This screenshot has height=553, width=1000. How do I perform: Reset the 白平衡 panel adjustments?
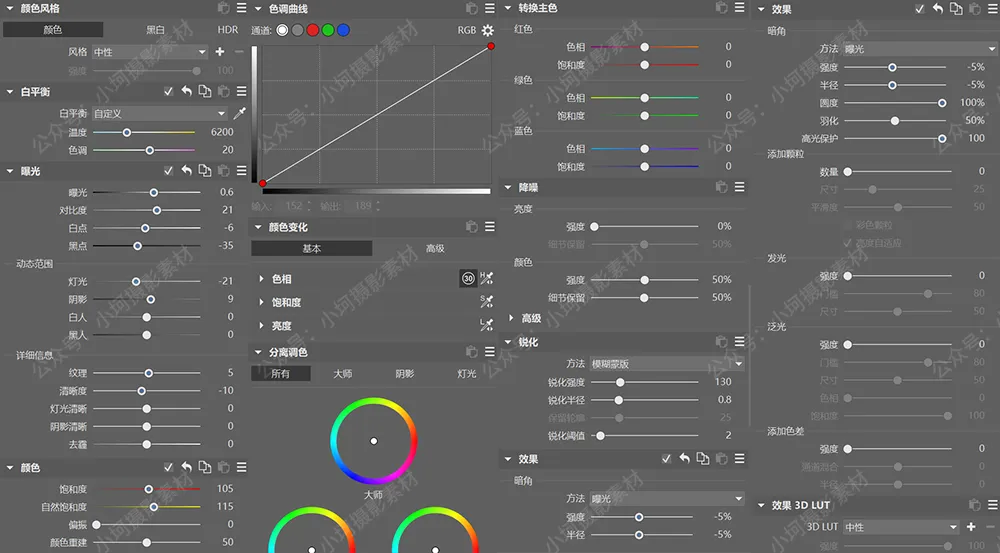(186, 91)
